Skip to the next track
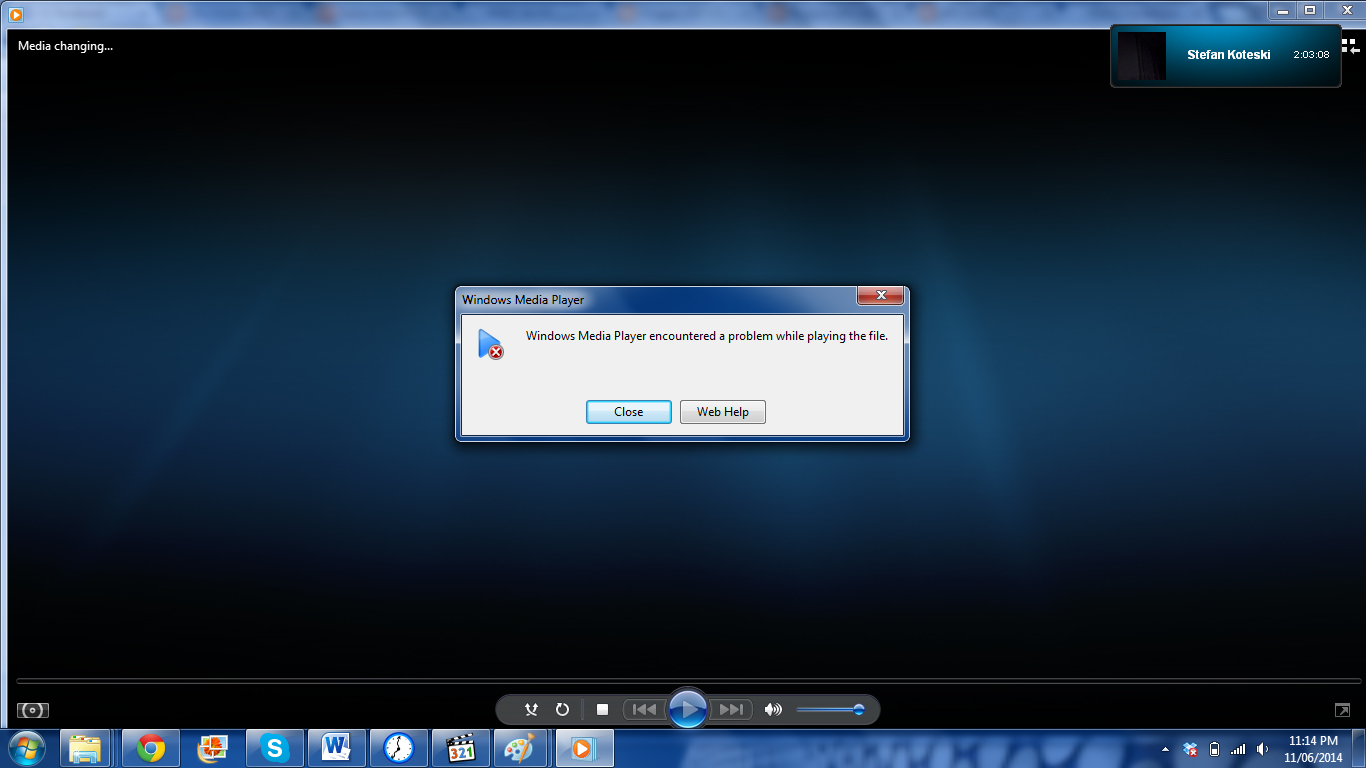This screenshot has width=1366, height=768. pyautogui.click(x=731, y=709)
